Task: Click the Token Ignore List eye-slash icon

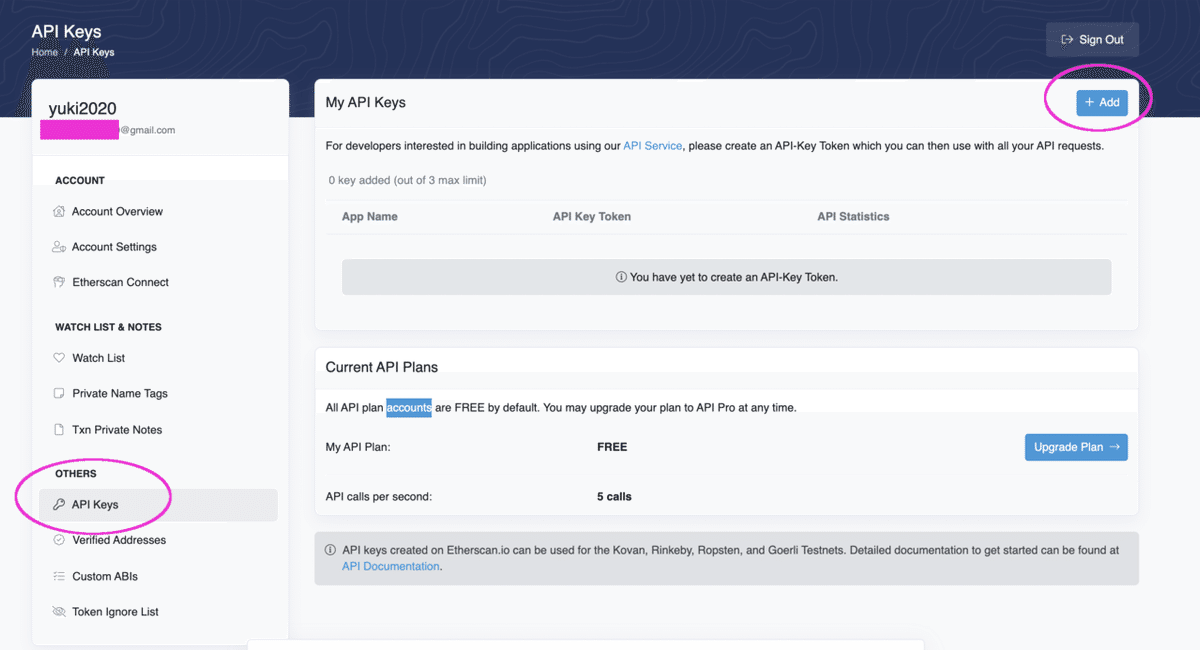Action: (x=59, y=612)
